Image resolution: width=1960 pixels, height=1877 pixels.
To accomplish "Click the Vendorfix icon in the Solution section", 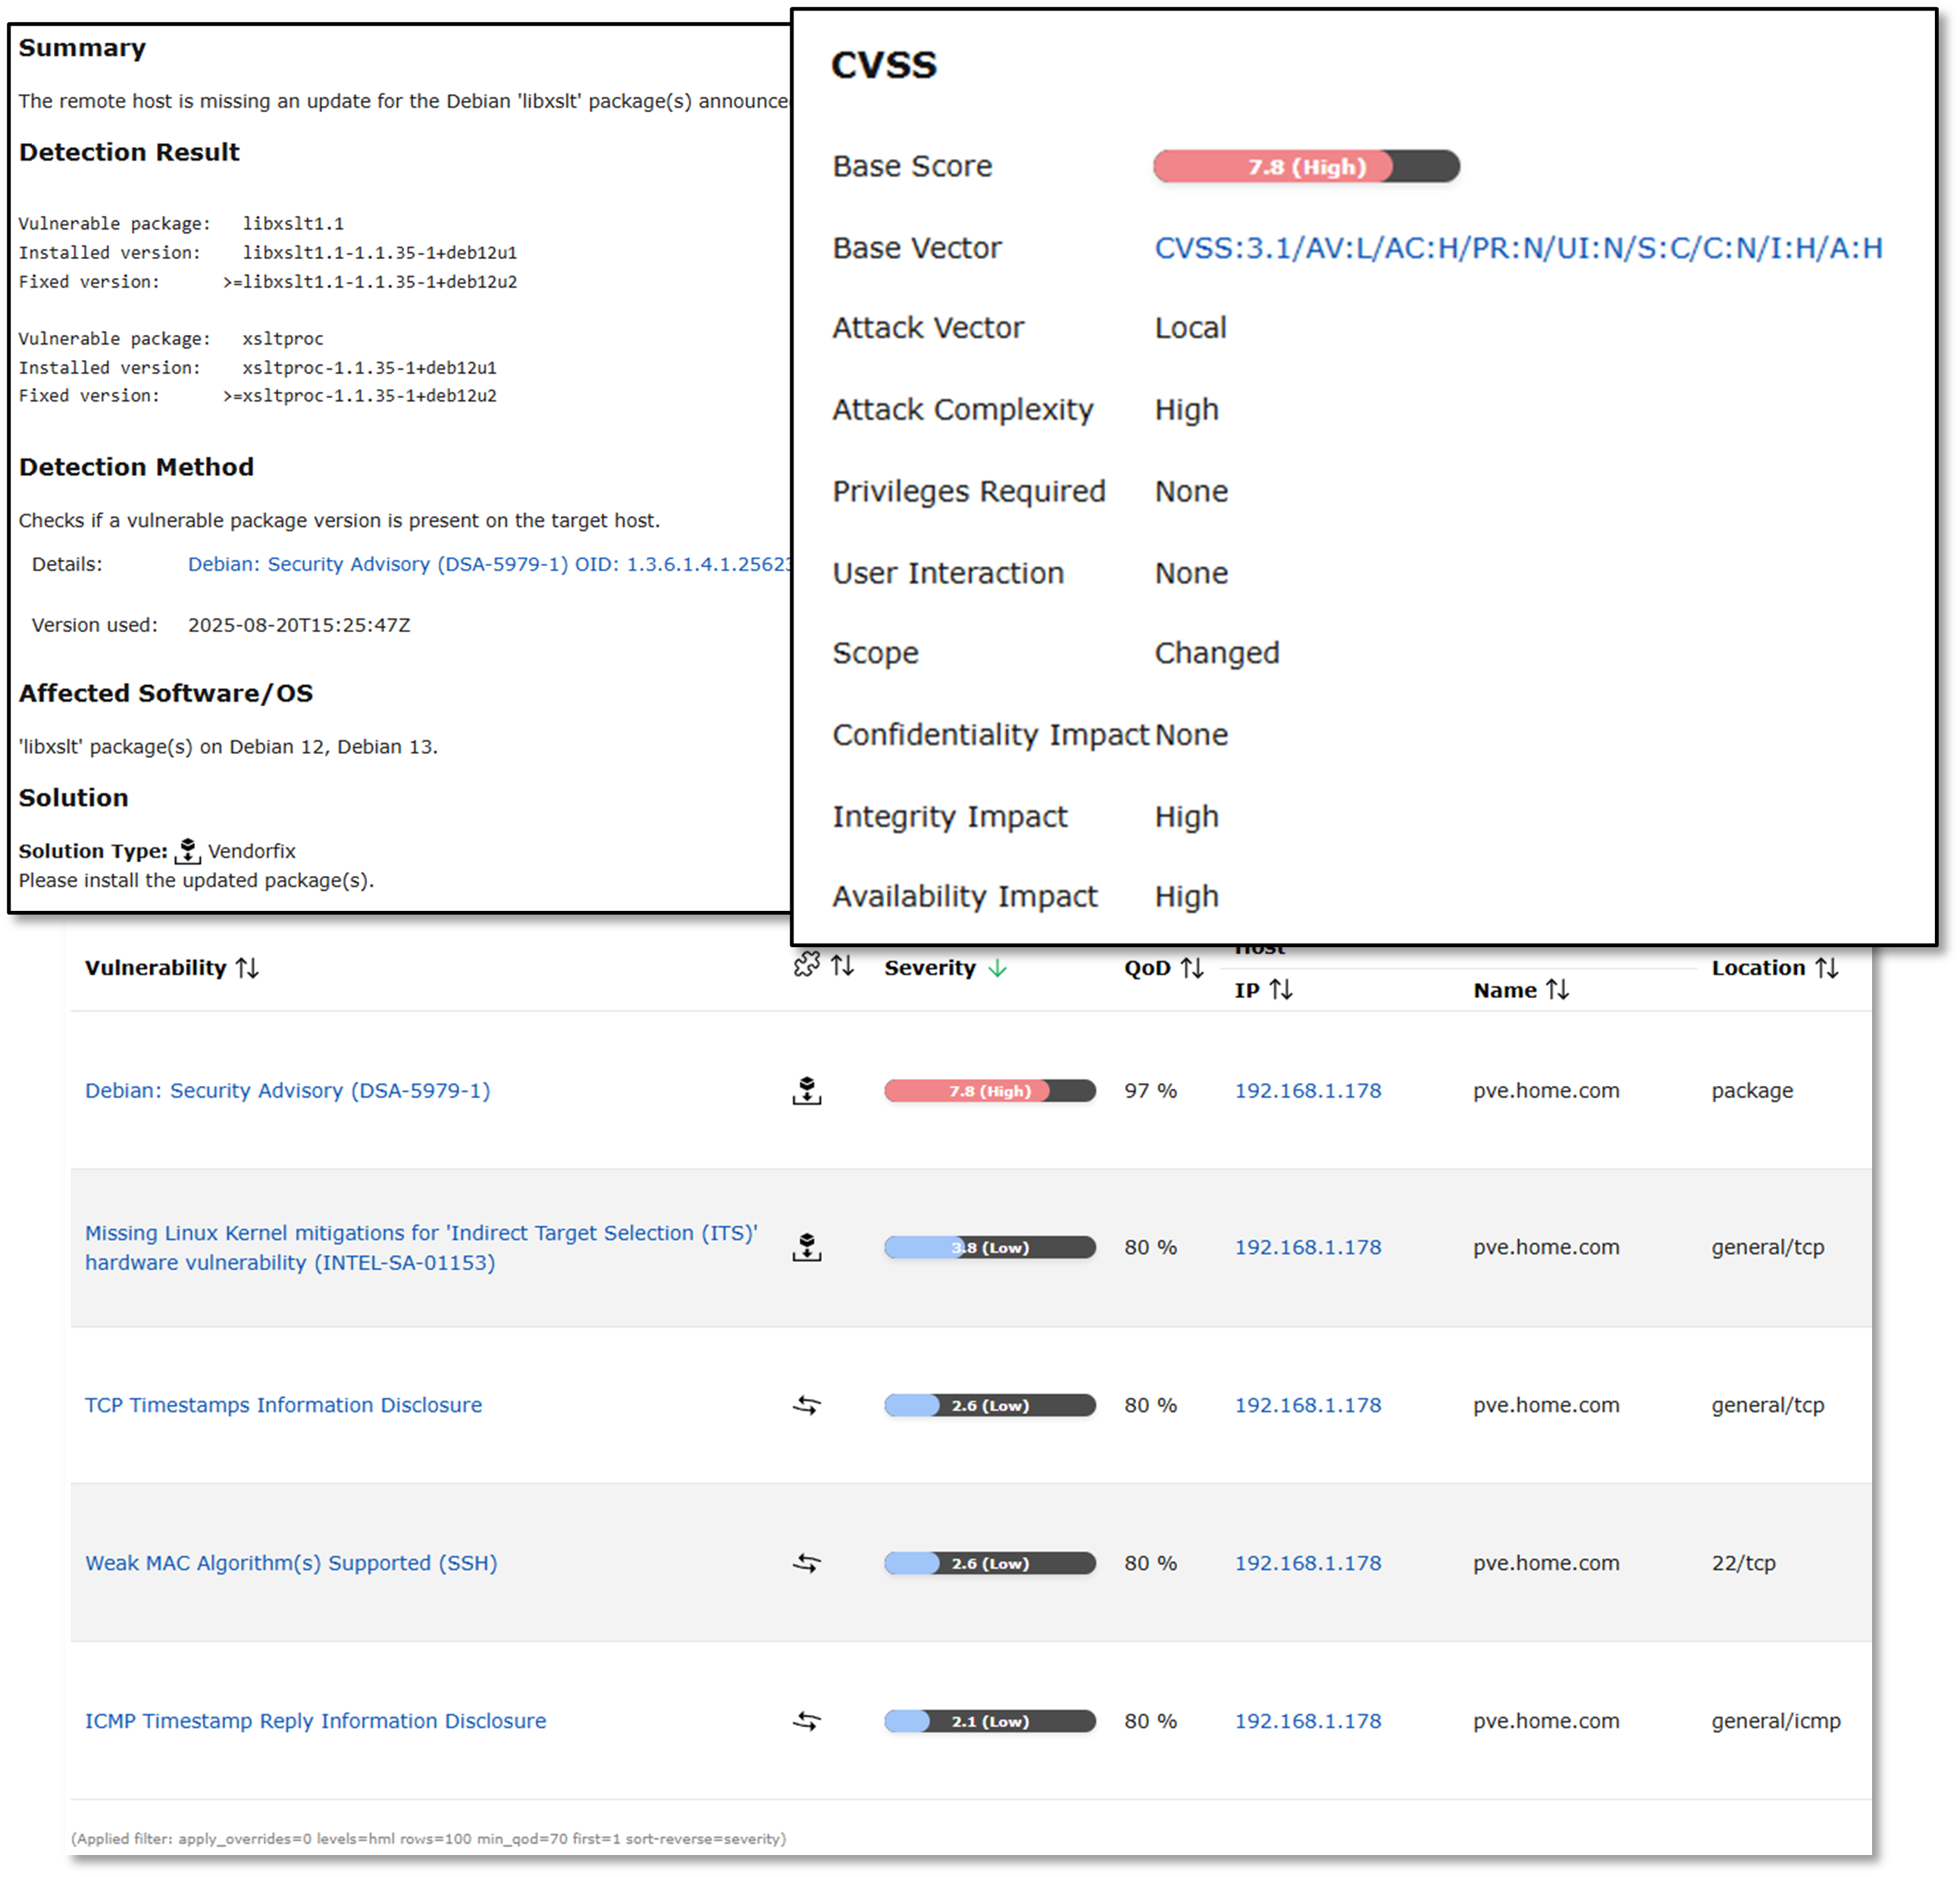I will [x=188, y=850].
